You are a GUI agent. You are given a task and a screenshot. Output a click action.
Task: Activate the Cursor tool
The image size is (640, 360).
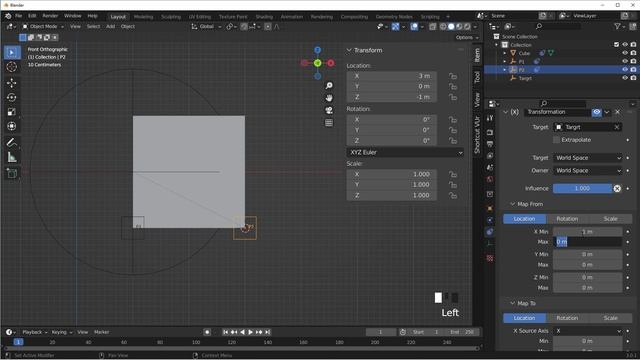[x=12, y=67]
